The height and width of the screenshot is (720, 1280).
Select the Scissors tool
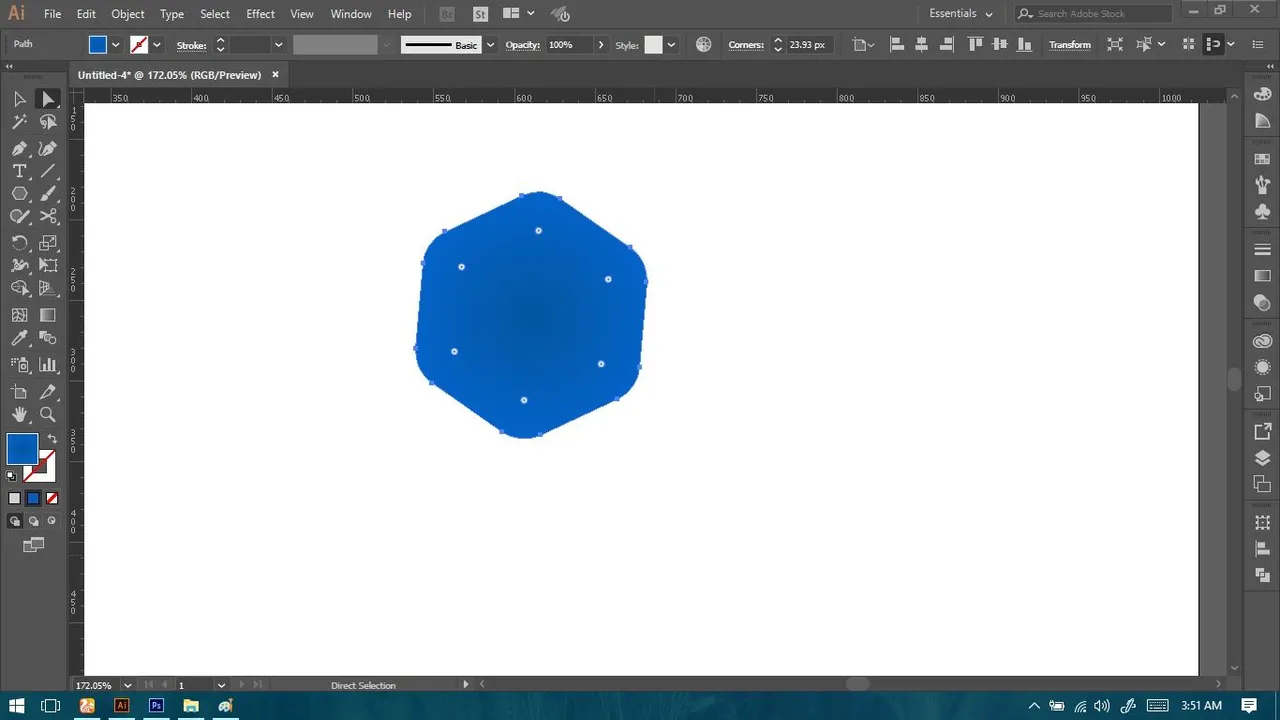(x=48, y=217)
